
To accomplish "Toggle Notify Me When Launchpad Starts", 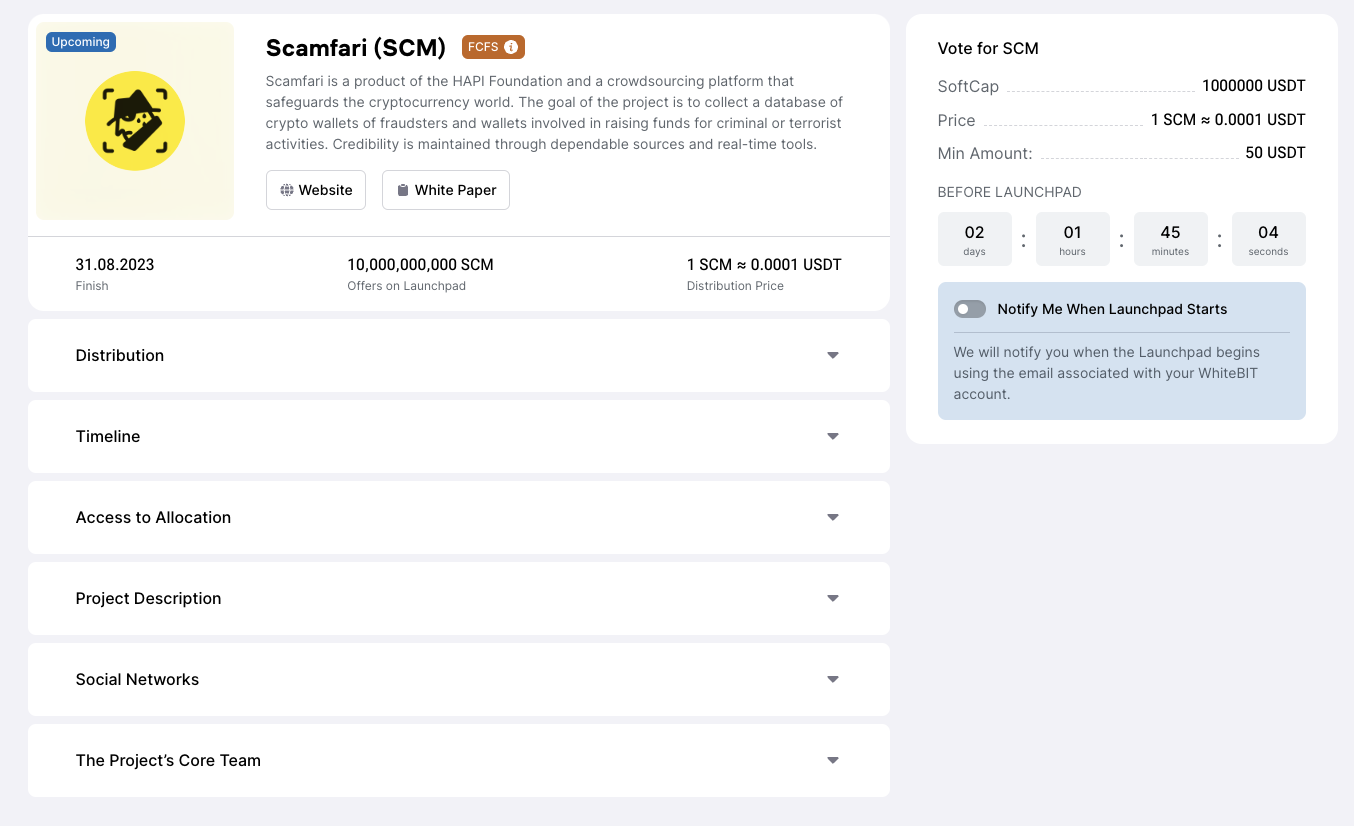I will (x=970, y=309).
